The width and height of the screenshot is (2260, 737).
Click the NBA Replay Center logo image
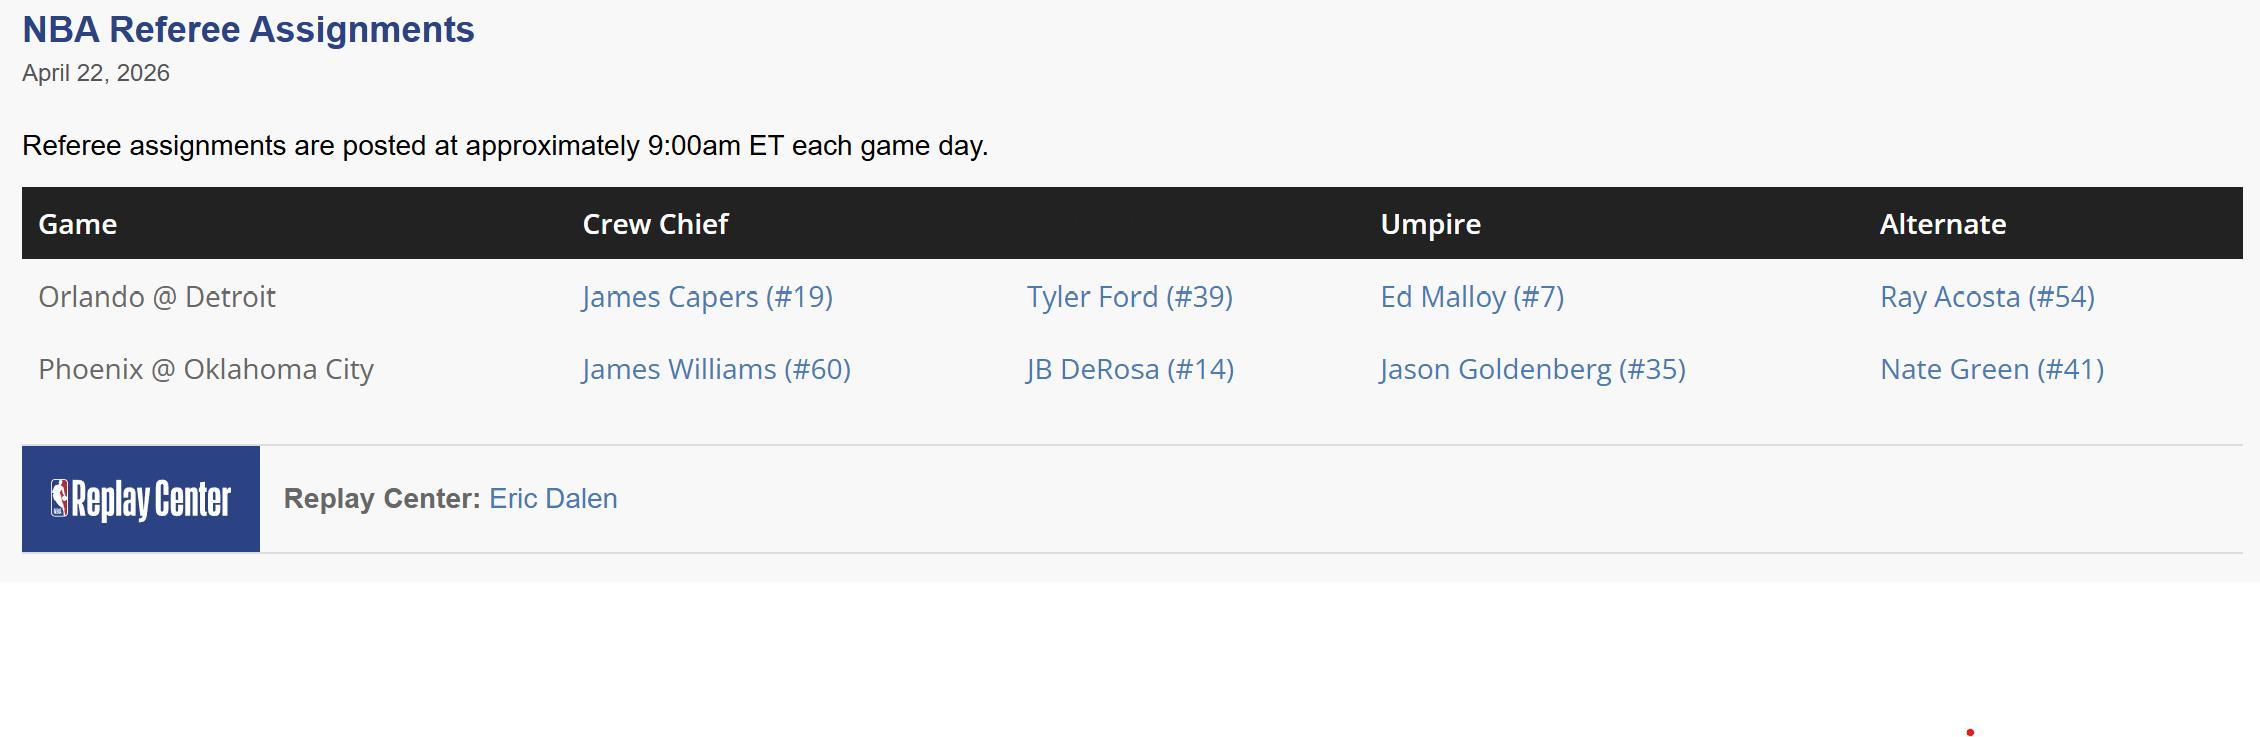(141, 499)
